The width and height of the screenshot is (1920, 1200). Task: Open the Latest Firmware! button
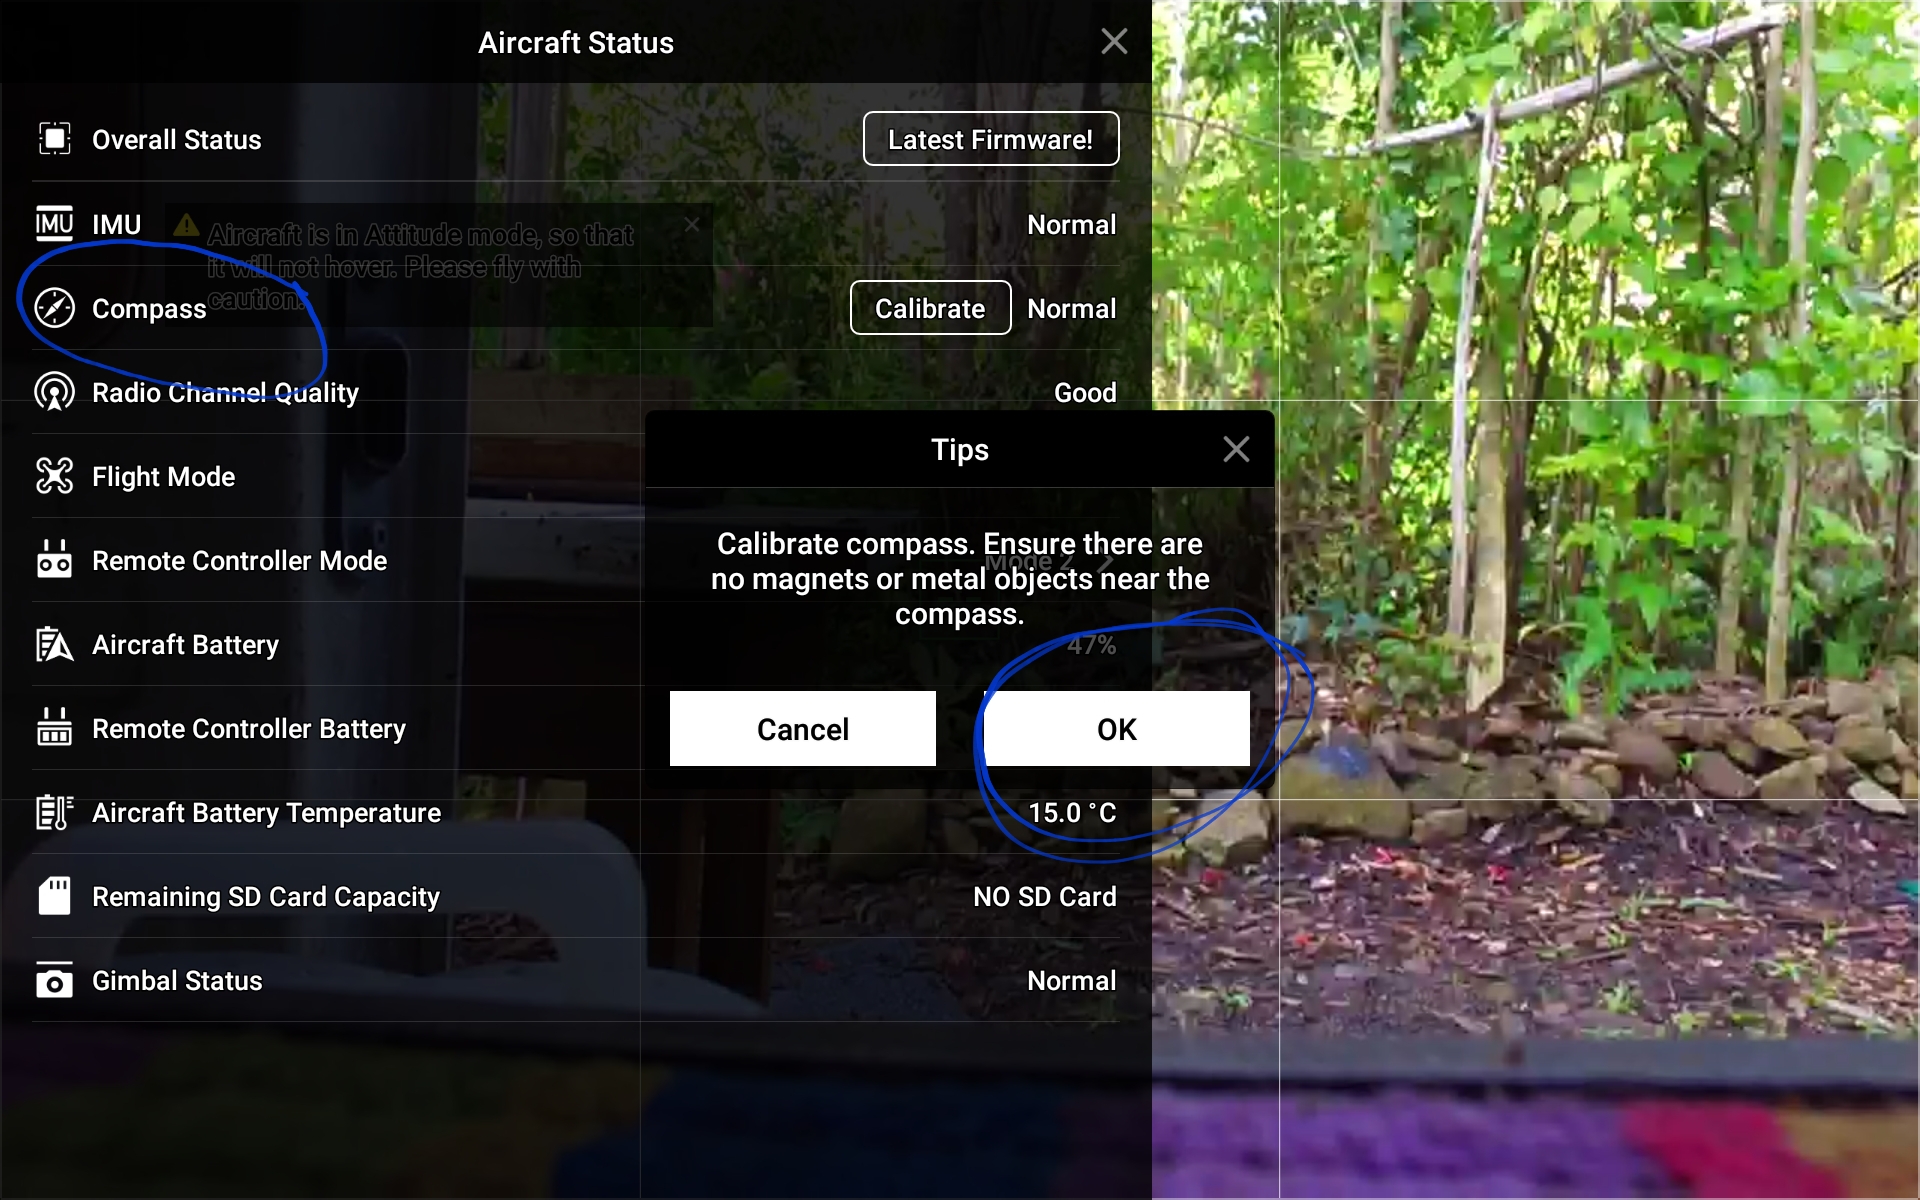tap(991, 139)
